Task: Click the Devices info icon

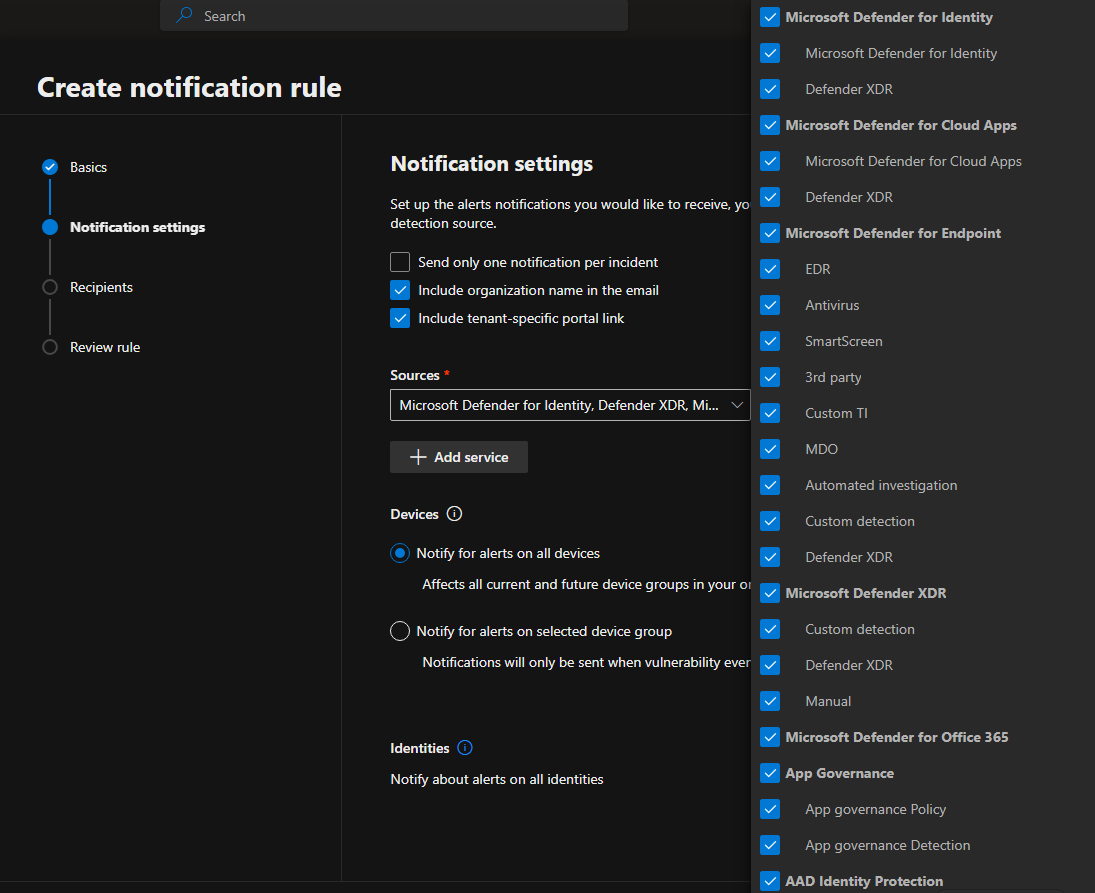Action: 454,514
